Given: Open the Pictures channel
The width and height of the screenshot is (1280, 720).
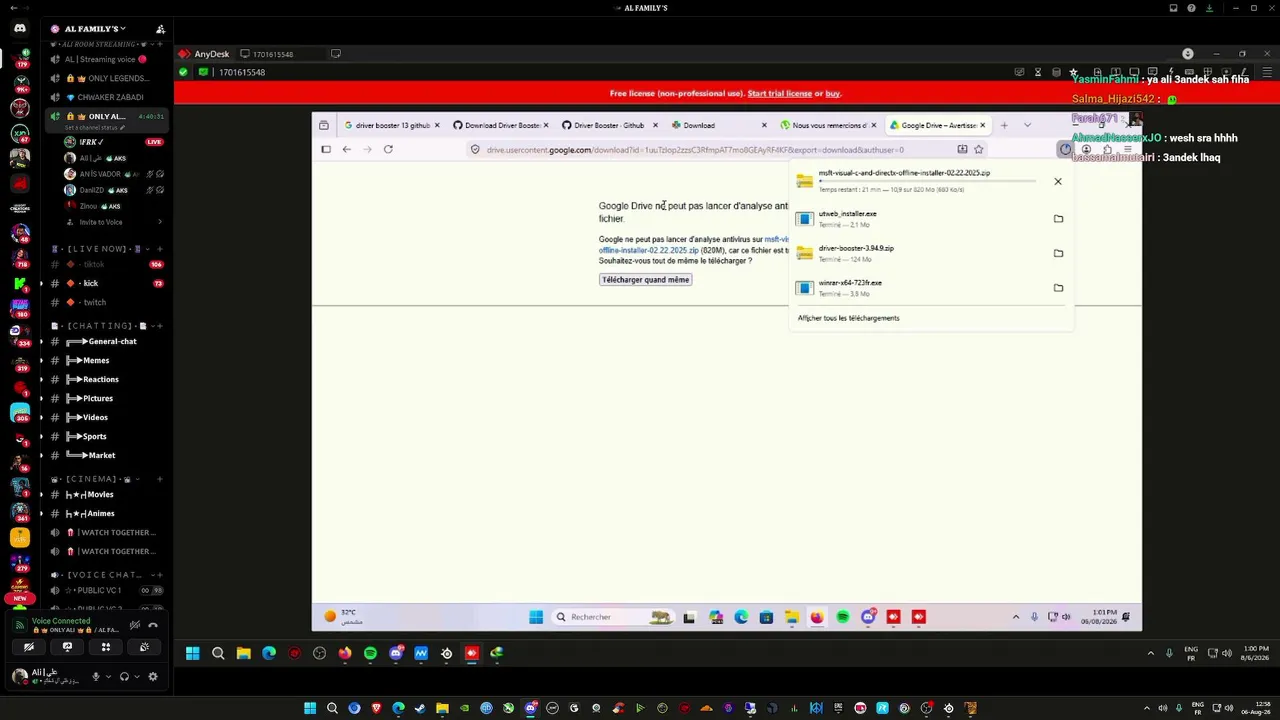Looking at the screenshot, I should [105, 398].
